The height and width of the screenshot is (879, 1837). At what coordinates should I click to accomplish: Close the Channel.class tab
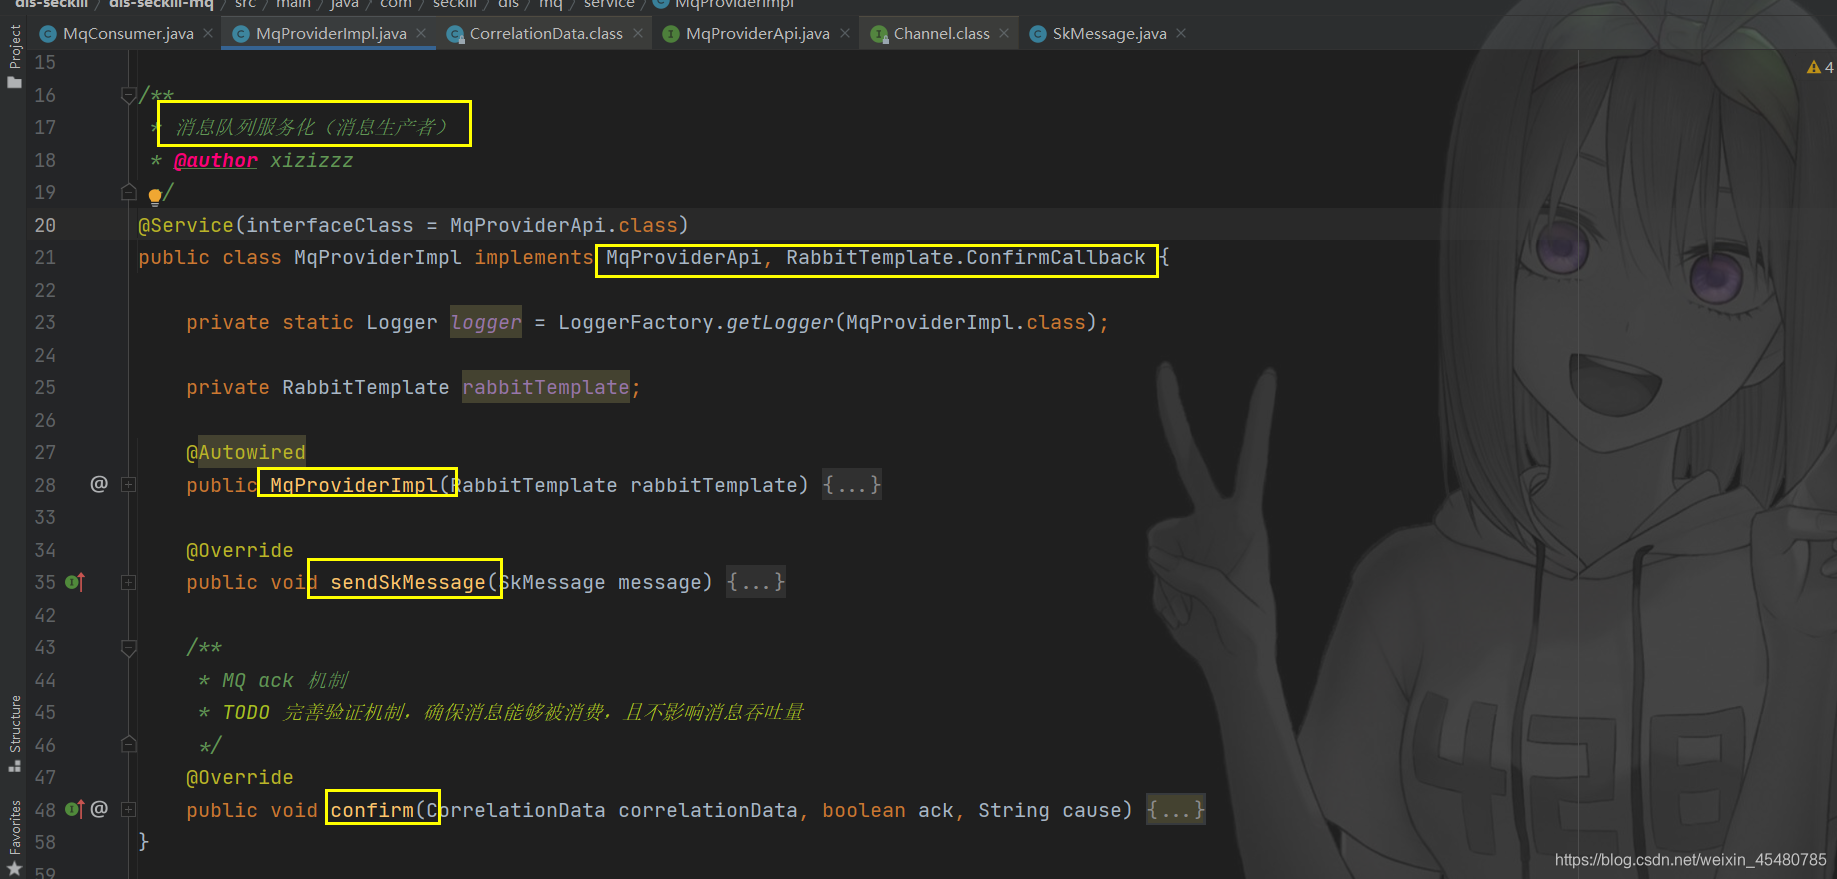pyautogui.click(x=1004, y=33)
